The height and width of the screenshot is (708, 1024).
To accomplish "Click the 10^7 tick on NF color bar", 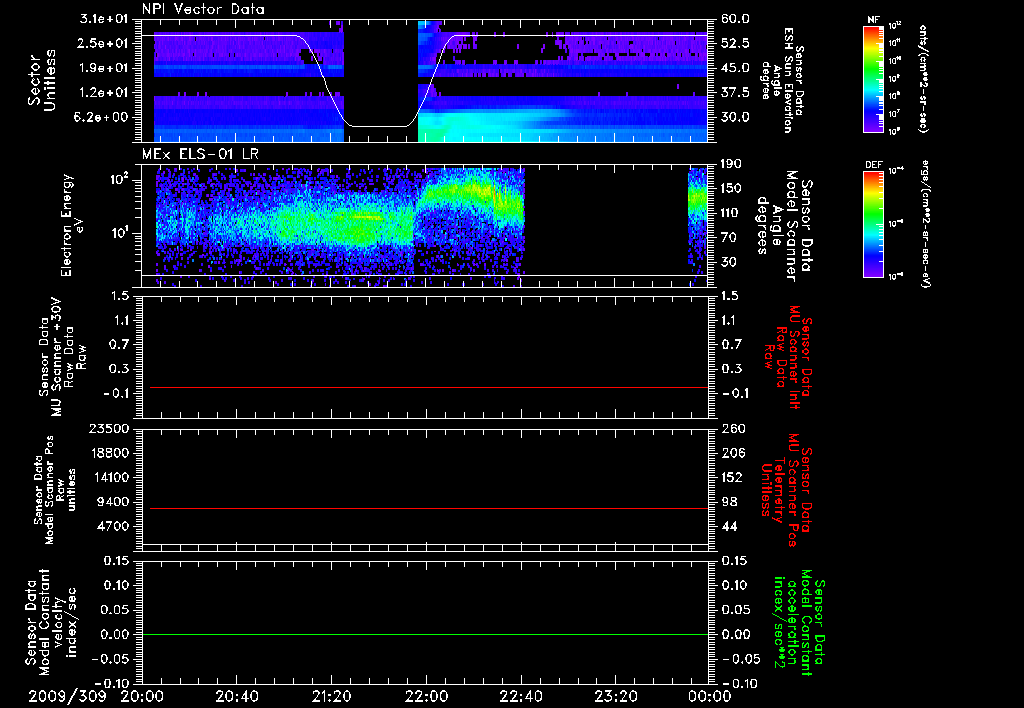I will coord(895,114).
